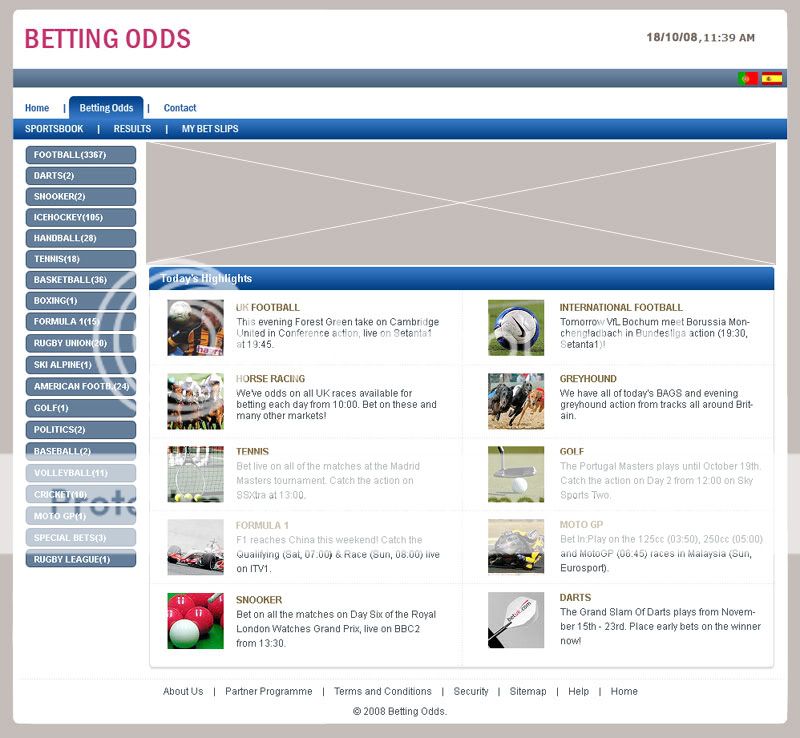Select AMERICAN FOOTB.(24) category
Viewport: 800px width, 738px height.
point(81,386)
